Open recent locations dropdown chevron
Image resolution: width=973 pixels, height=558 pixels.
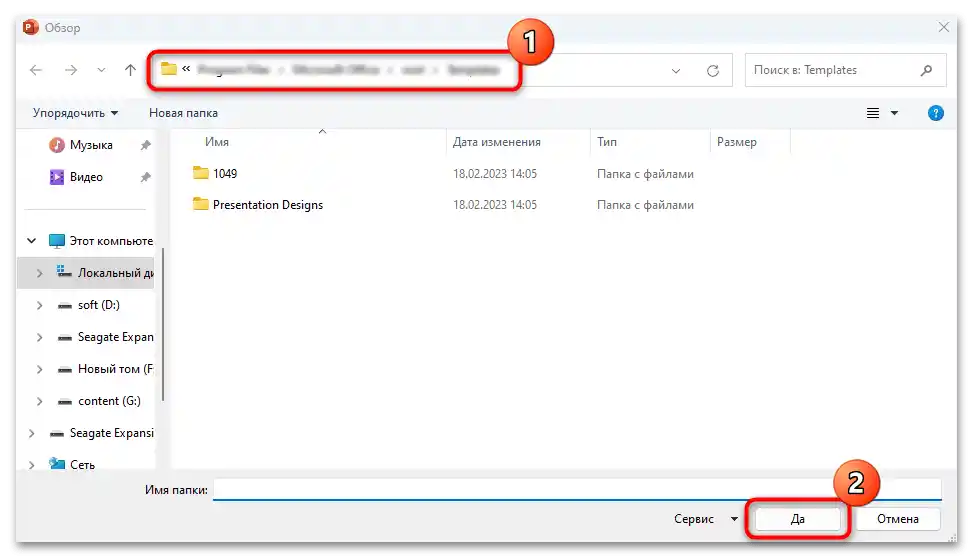tap(101, 70)
